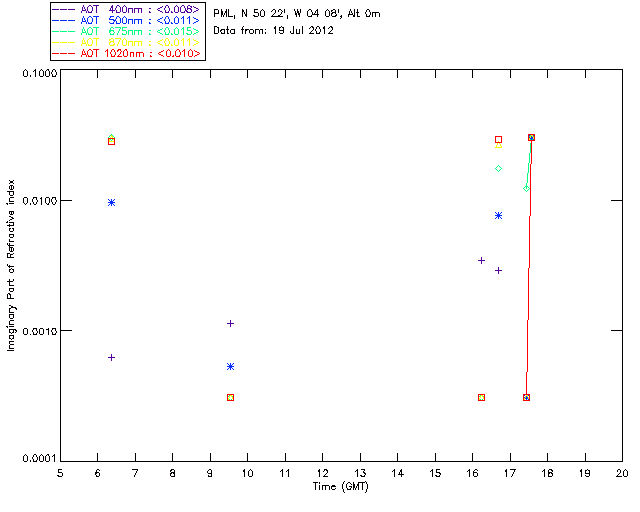Click x-axis tick label 20

coord(622,473)
